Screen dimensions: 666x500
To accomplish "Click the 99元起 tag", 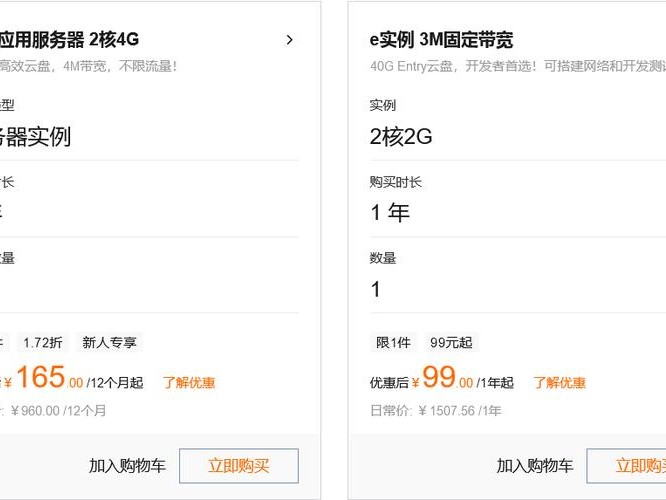I will [x=451, y=342].
